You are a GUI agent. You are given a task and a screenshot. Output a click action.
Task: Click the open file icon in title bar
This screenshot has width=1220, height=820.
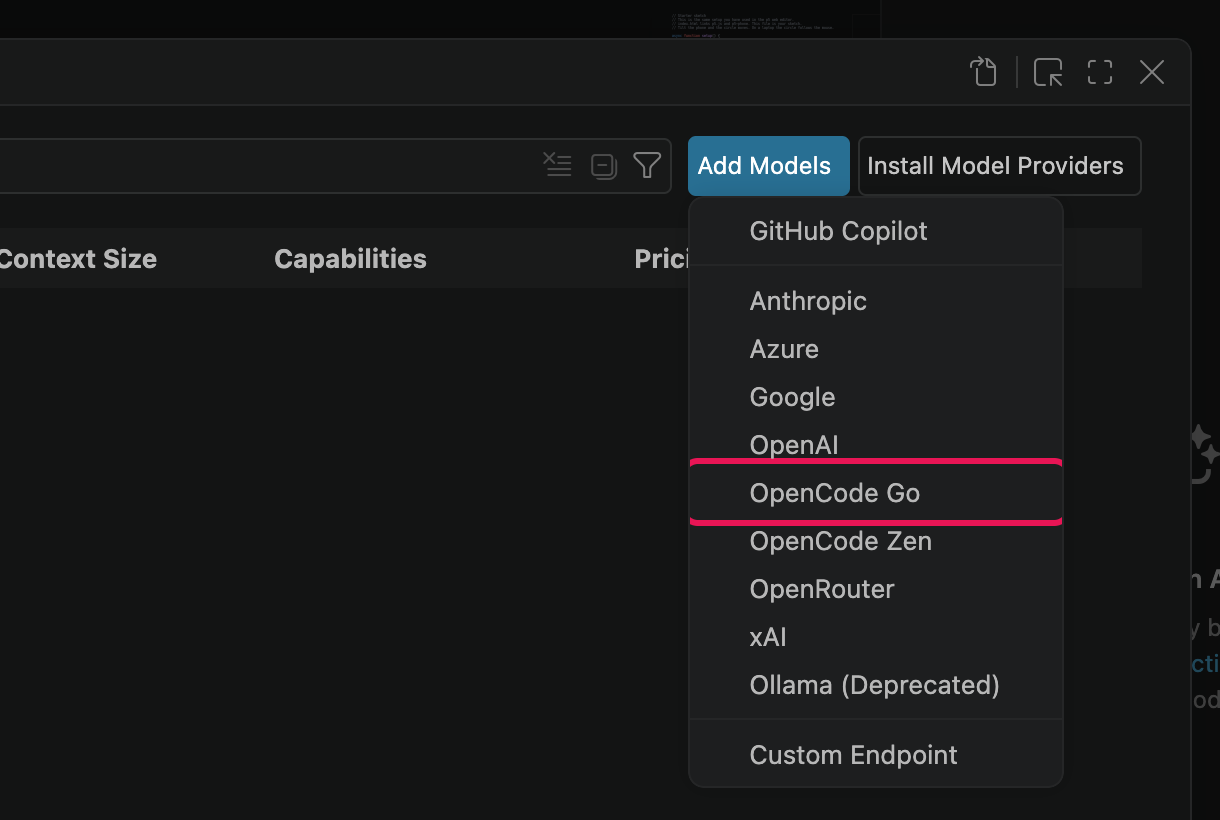tap(984, 72)
